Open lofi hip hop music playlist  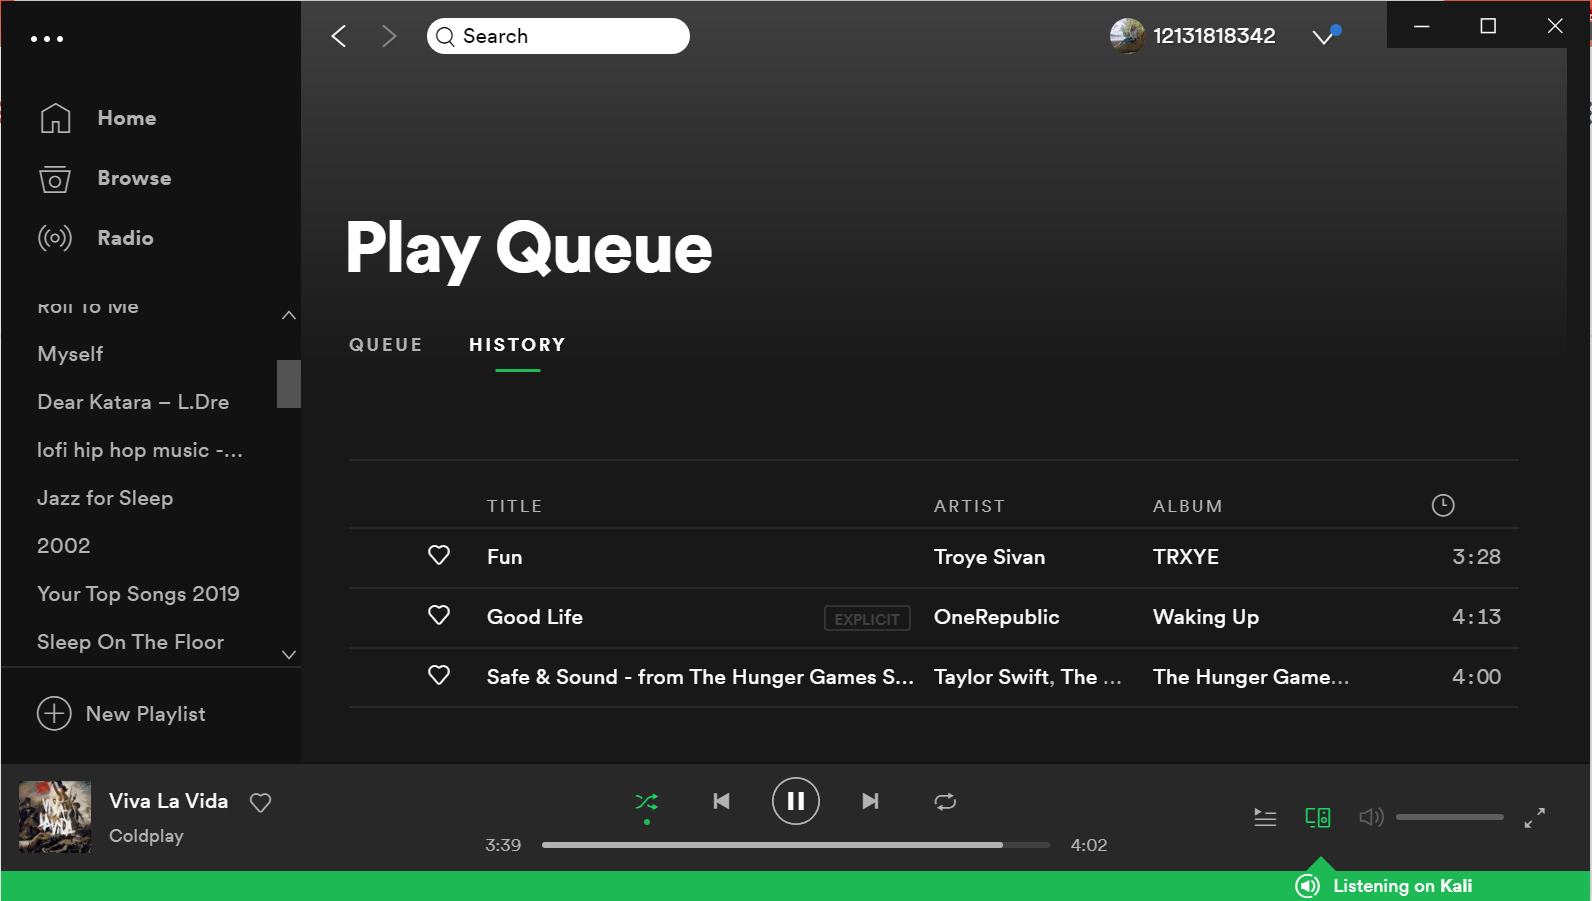click(x=140, y=450)
